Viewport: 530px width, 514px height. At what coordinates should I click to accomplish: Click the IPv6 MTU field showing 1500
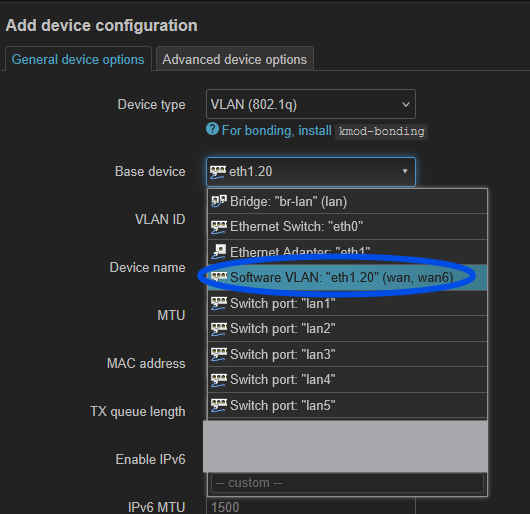[311, 507]
